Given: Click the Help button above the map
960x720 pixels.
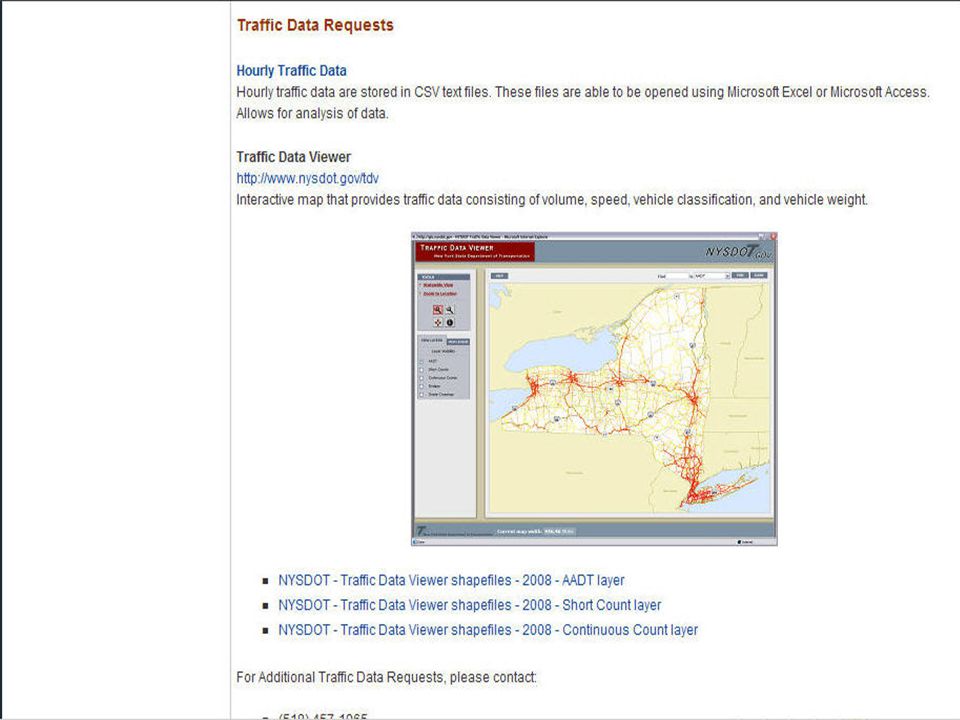Looking at the screenshot, I should [500, 276].
